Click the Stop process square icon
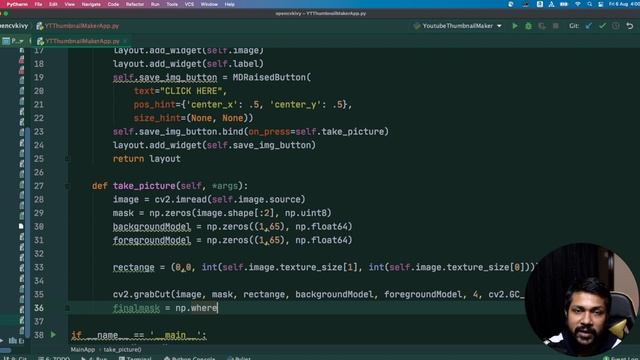The width and height of the screenshot is (640, 360). point(556,26)
